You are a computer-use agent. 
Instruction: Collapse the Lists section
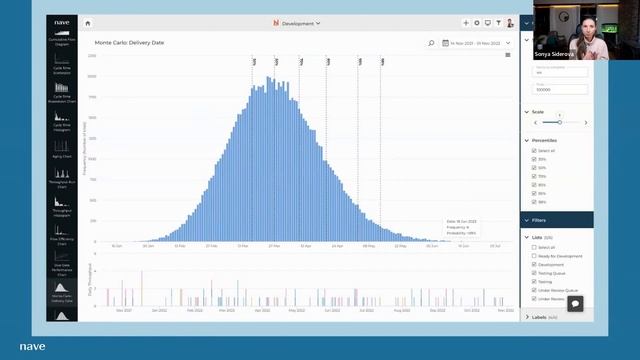click(527, 237)
